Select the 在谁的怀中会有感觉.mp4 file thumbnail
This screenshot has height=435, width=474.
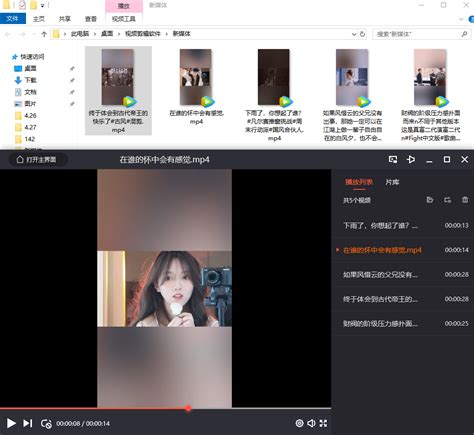(196, 77)
